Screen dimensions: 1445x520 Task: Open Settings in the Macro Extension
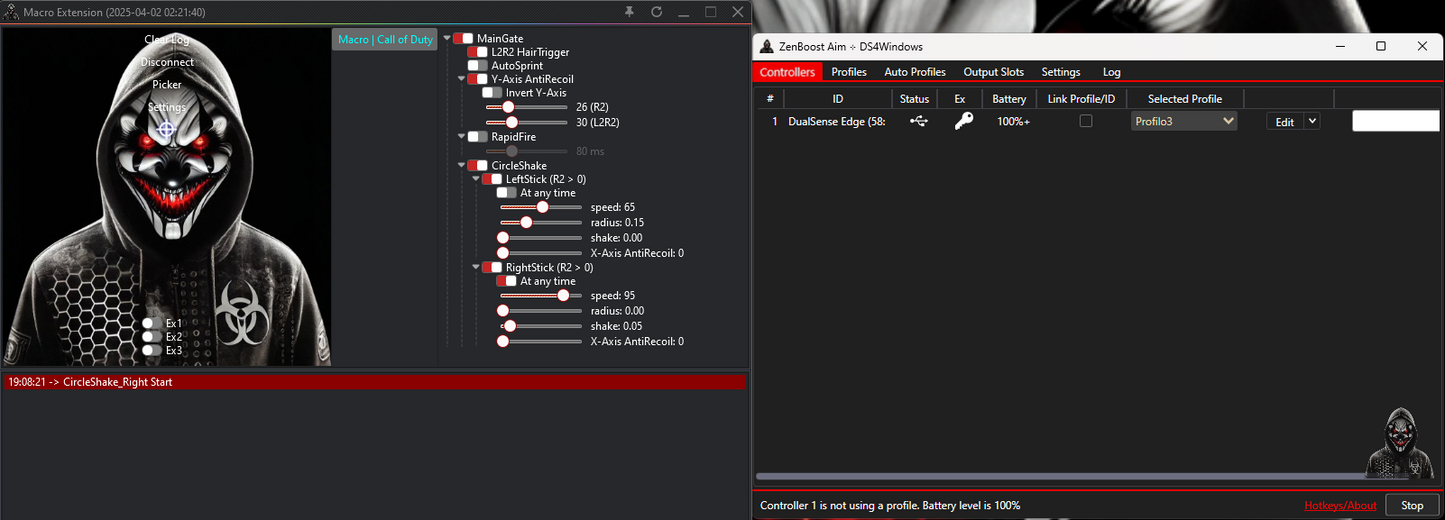click(x=167, y=107)
